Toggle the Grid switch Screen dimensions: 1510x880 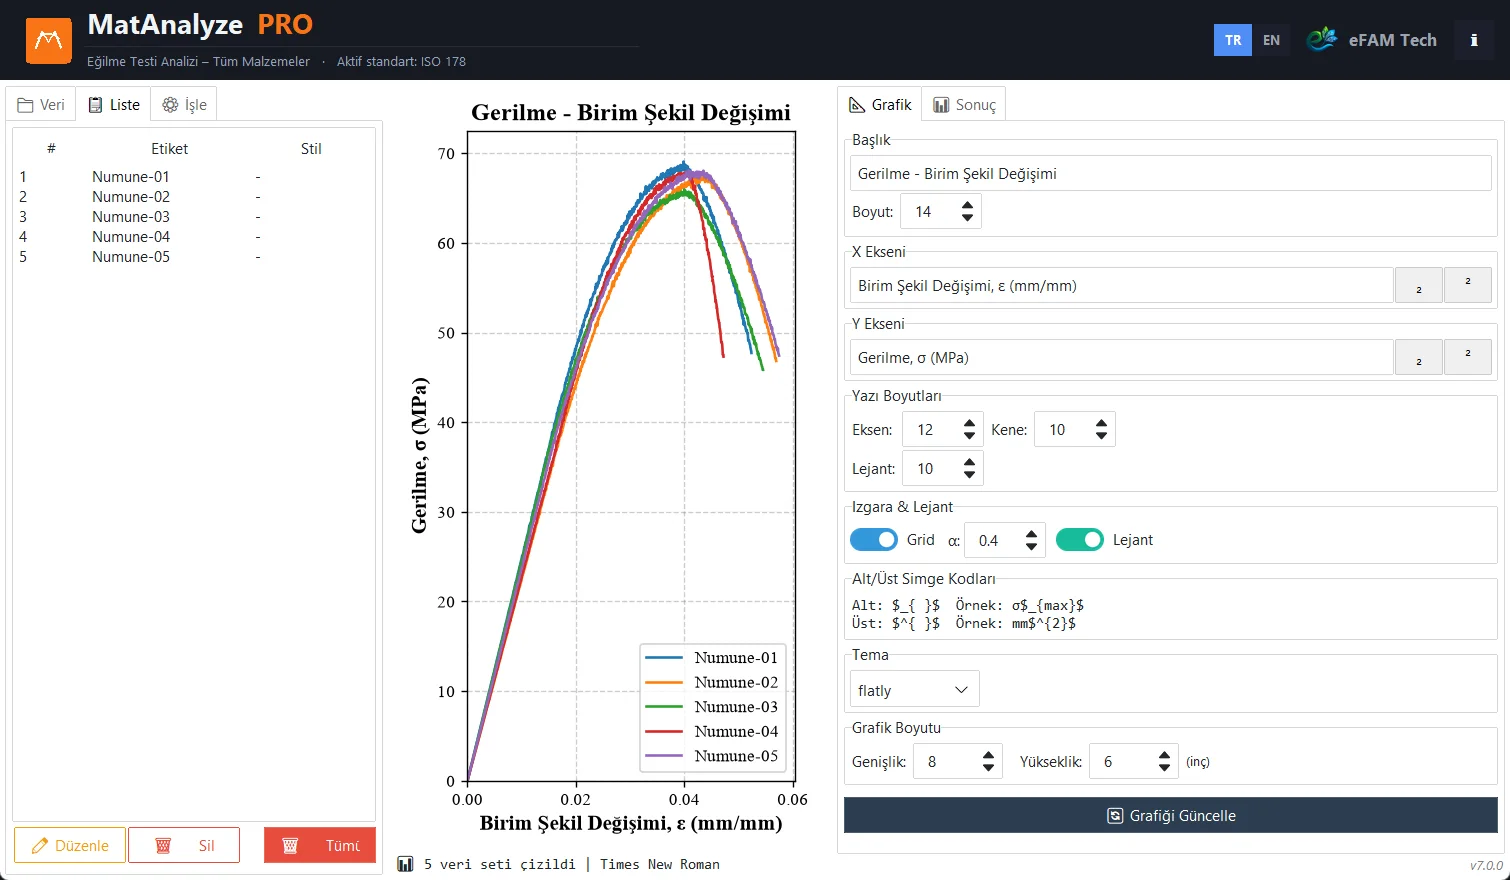point(874,540)
